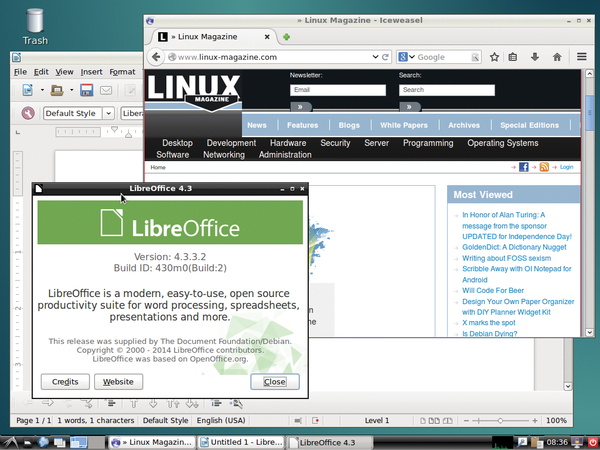Click Move Down arrow in bullets toolbar
Screen dimensions: 600x450
[153, 403]
